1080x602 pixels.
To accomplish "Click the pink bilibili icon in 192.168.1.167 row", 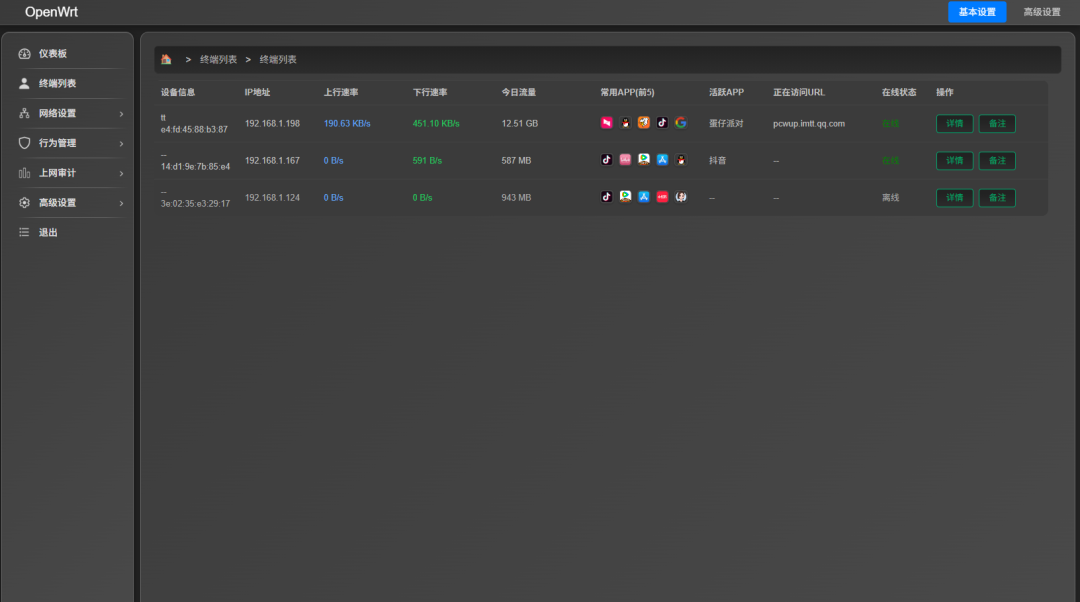I will click(625, 160).
